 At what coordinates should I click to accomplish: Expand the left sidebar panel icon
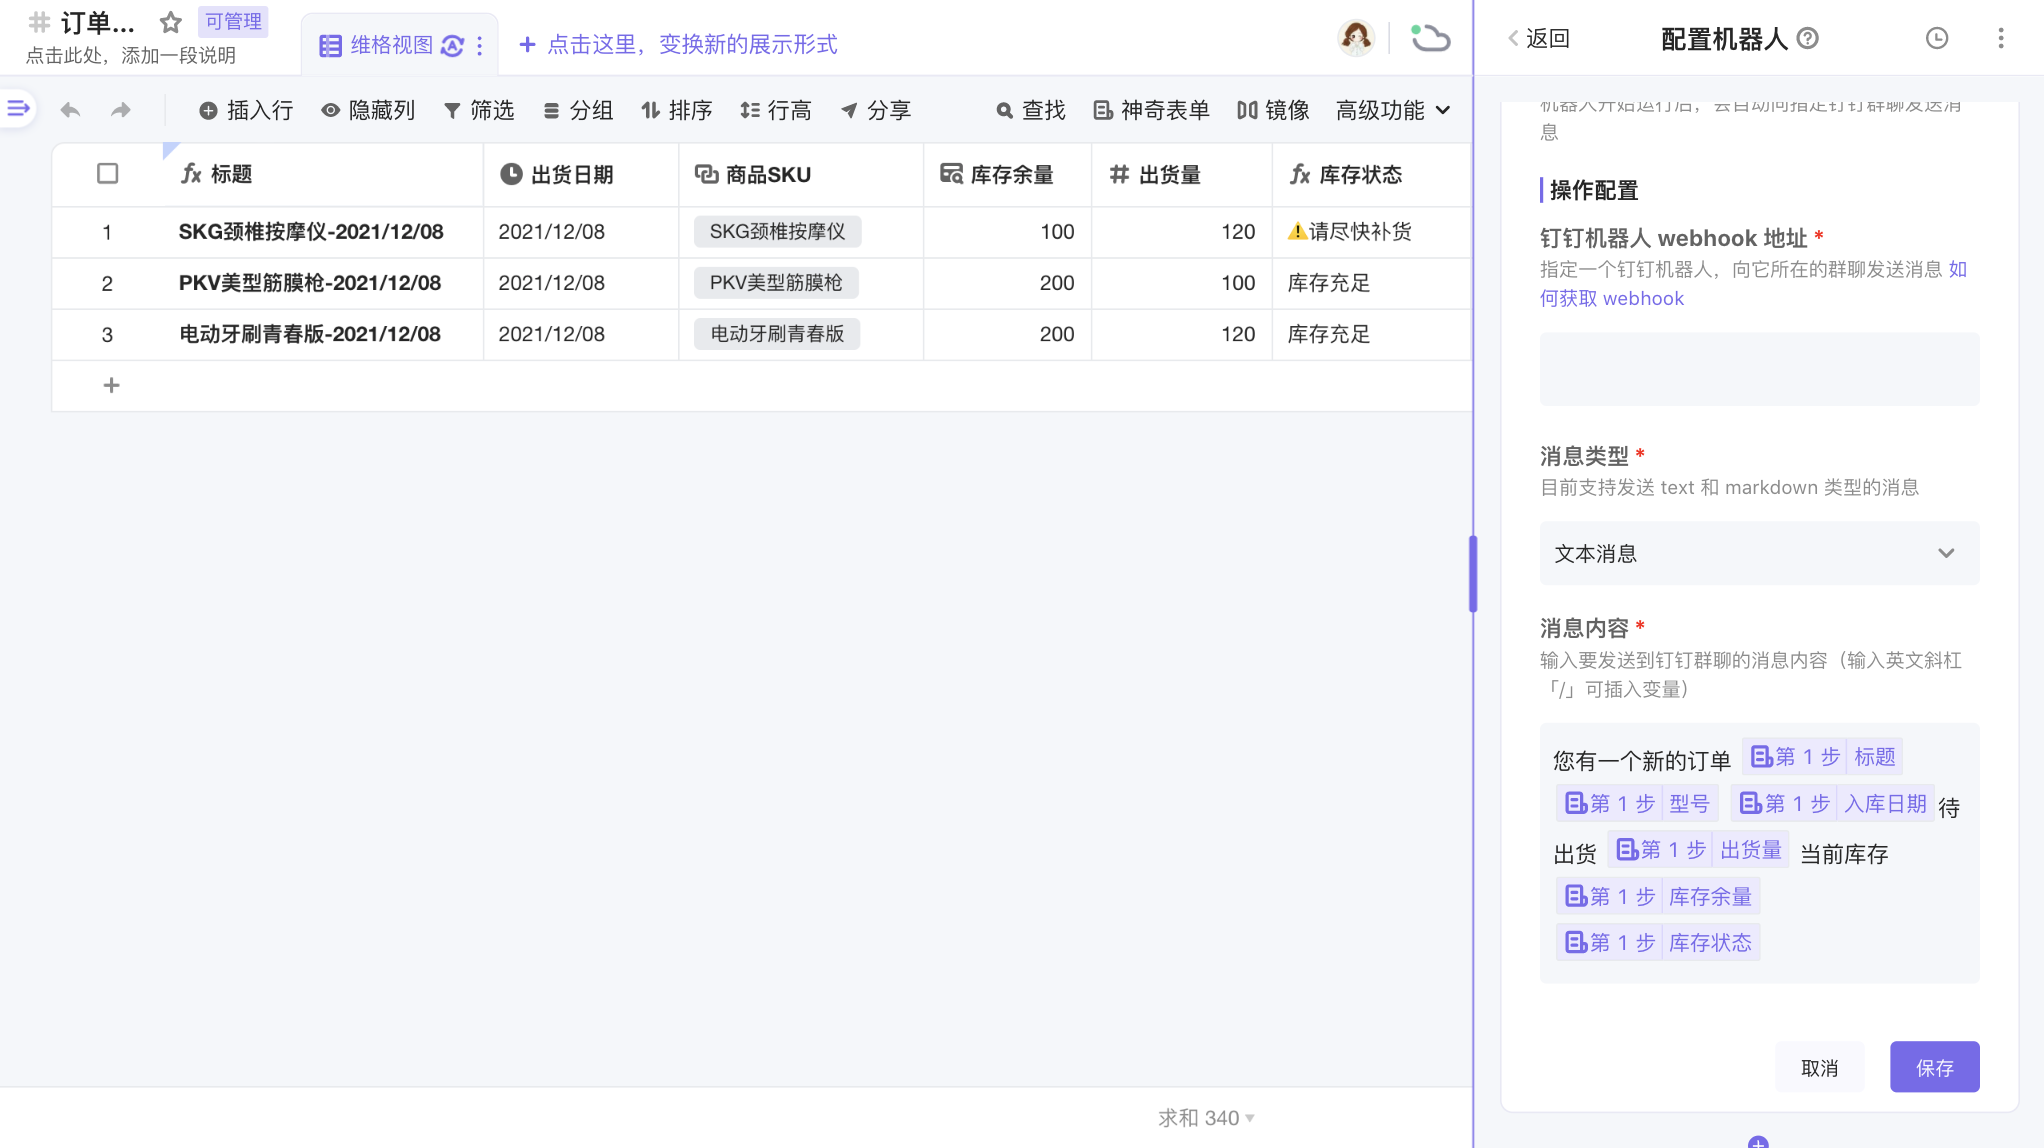pos(18,108)
